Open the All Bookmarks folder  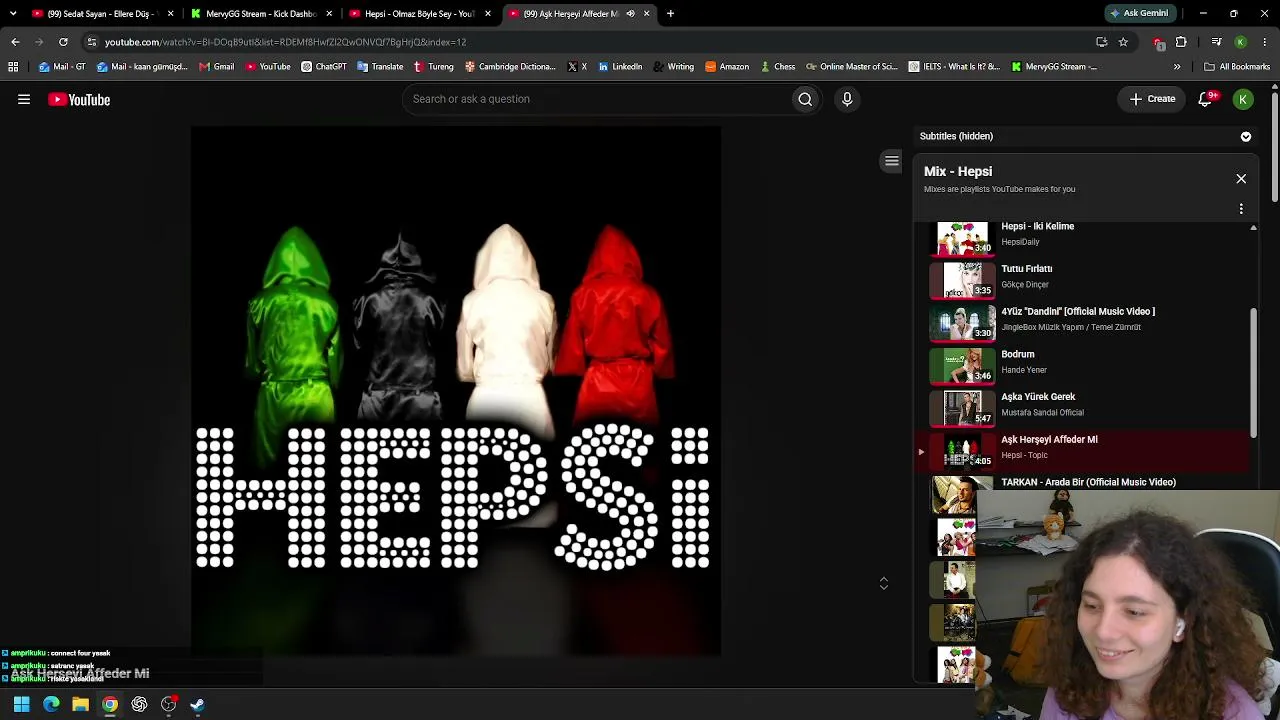tap(1237, 67)
